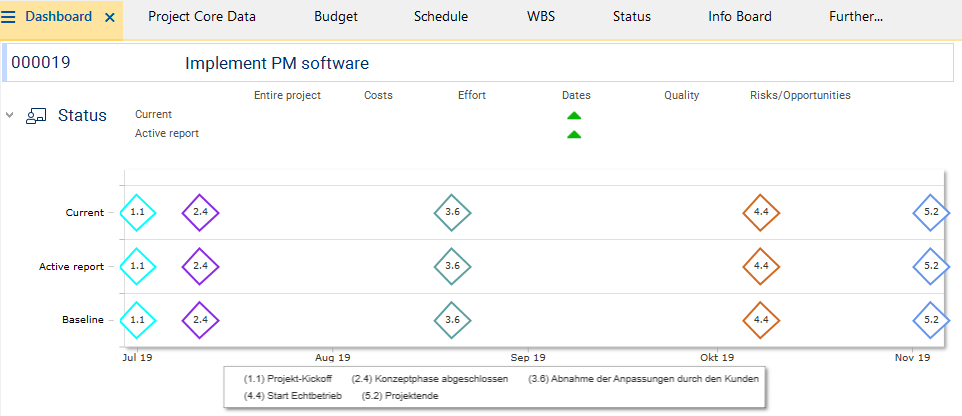Select milestone 1.1 in the Current row

tap(137, 212)
